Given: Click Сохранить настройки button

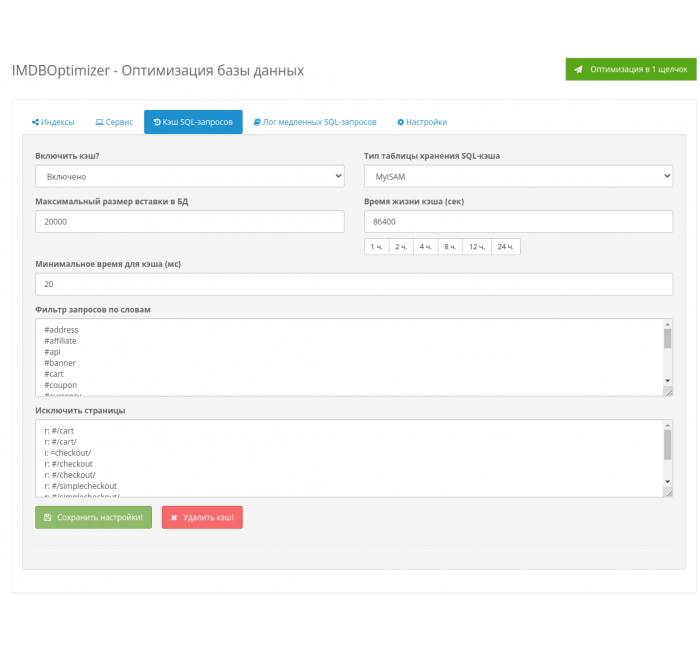Looking at the screenshot, I should point(93,517).
